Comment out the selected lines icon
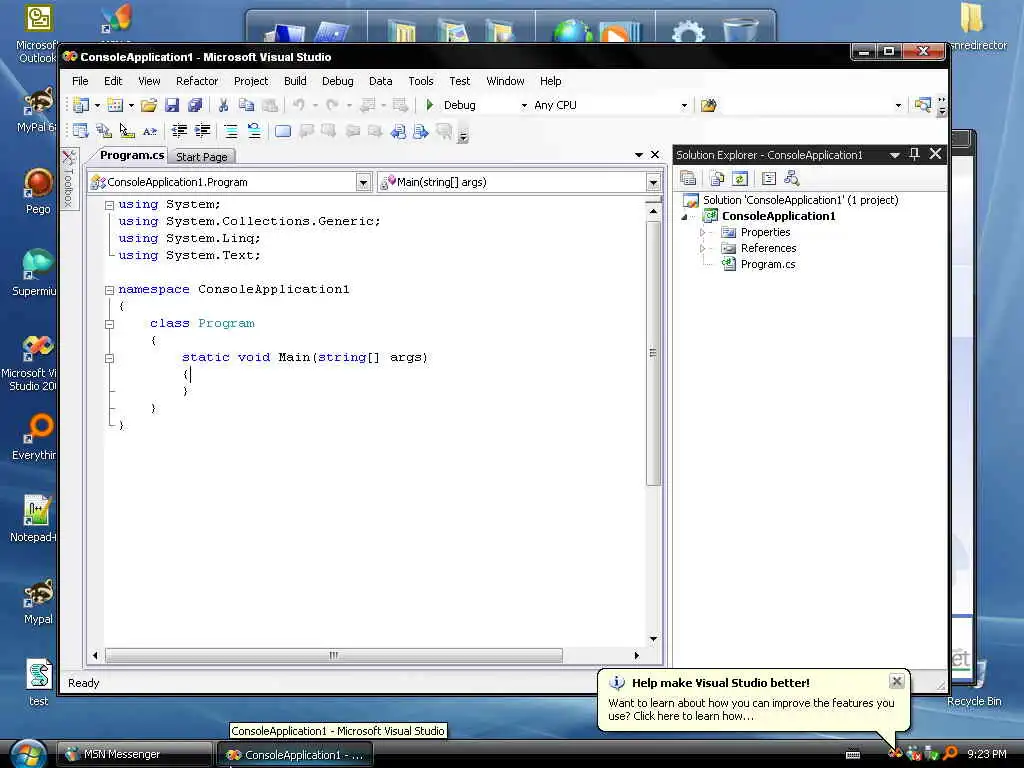This screenshot has width=1024, height=768. click(x=231, y=131)
